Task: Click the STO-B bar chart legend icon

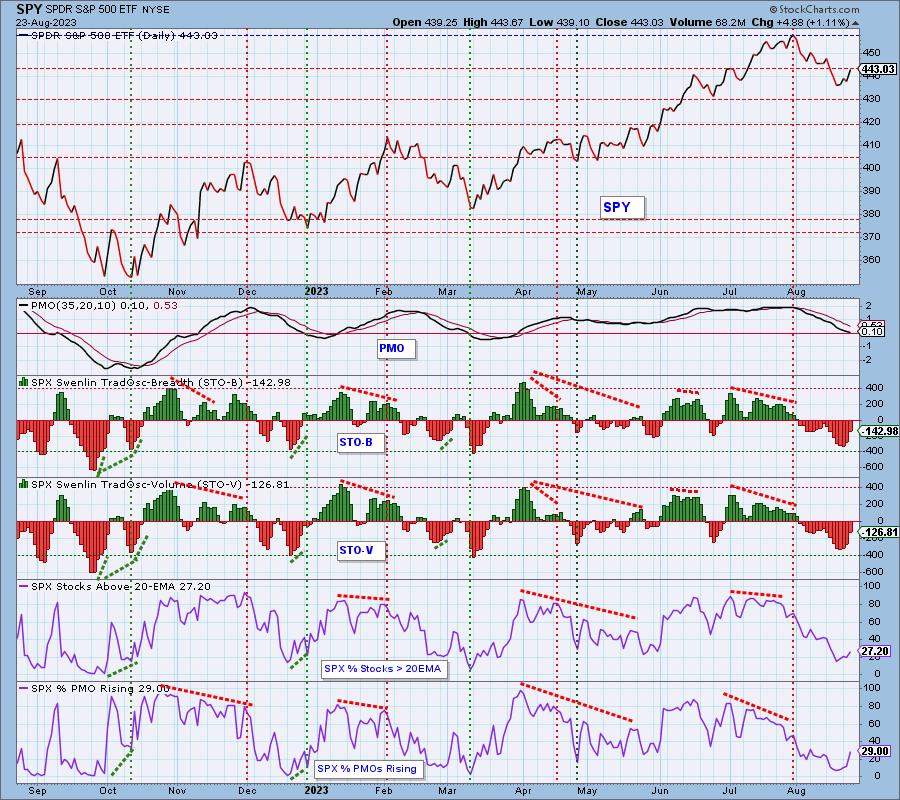Action: tap(24, 382)
